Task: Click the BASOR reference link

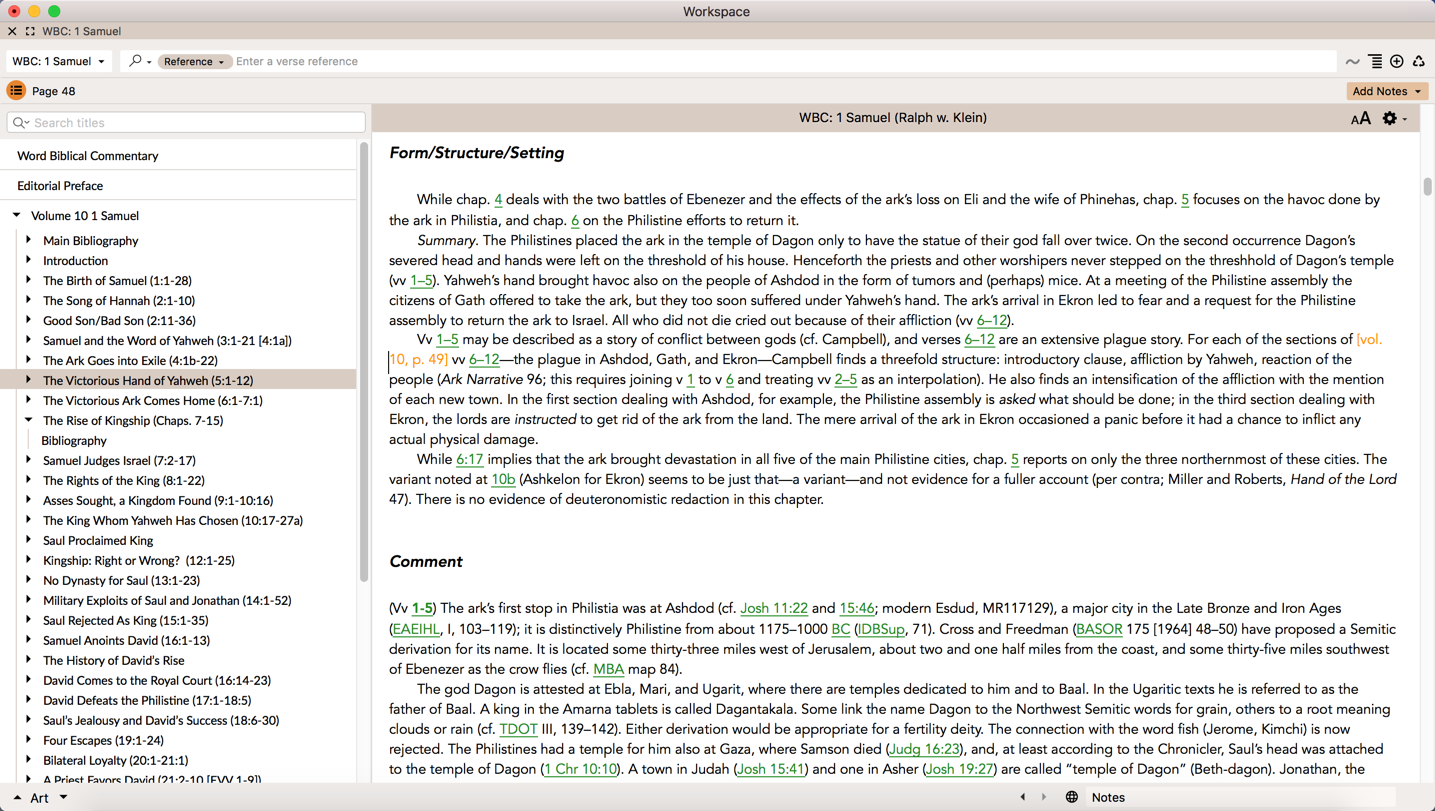Action: [x=1099, y=629]
